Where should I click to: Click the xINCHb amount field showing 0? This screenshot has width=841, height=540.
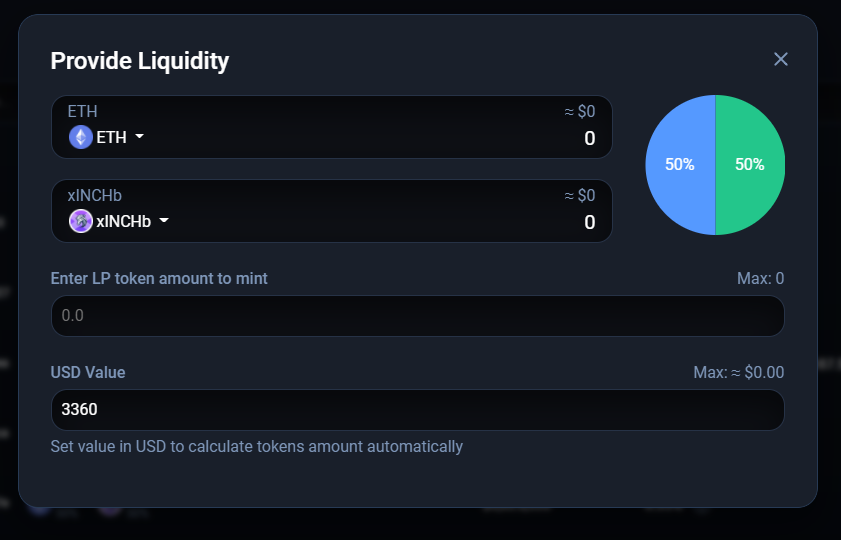tap(589, 222)
